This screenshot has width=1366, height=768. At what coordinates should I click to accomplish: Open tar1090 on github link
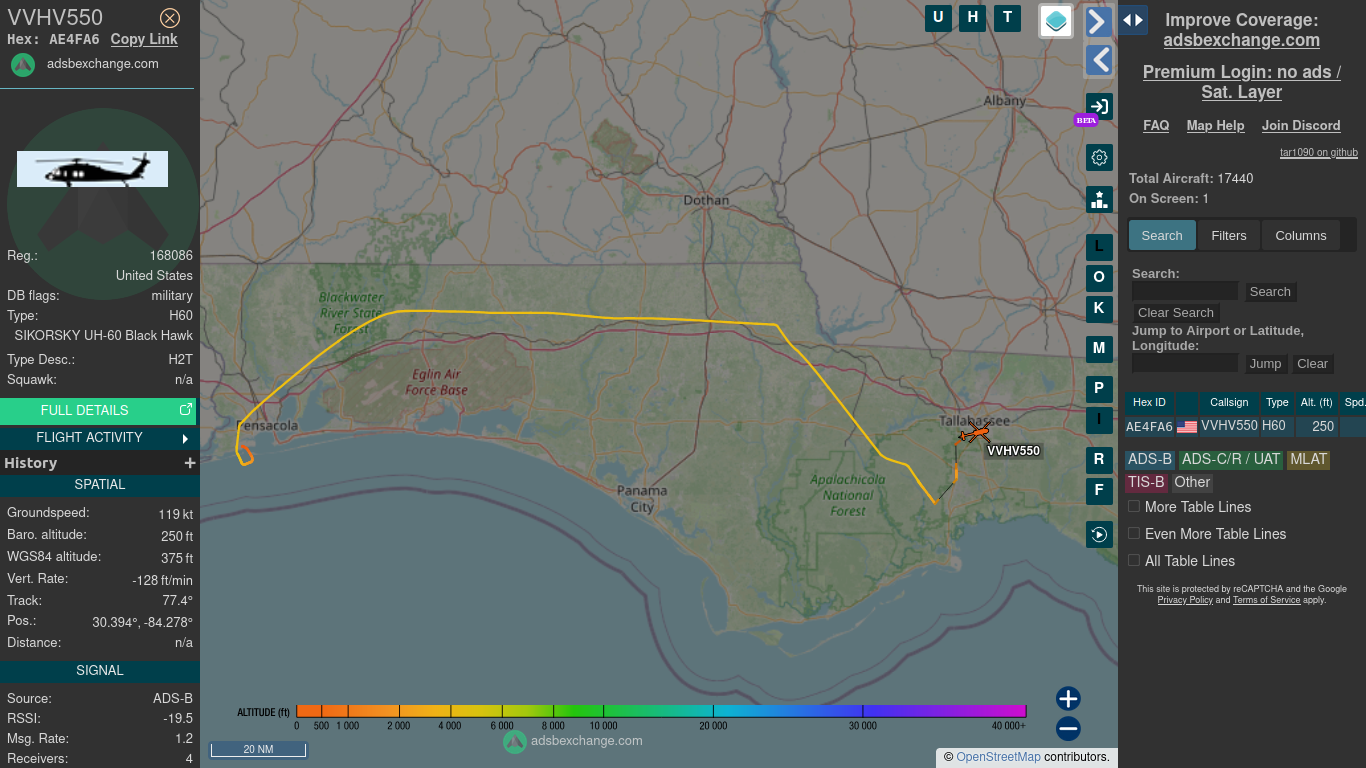tap(1319, 153)
